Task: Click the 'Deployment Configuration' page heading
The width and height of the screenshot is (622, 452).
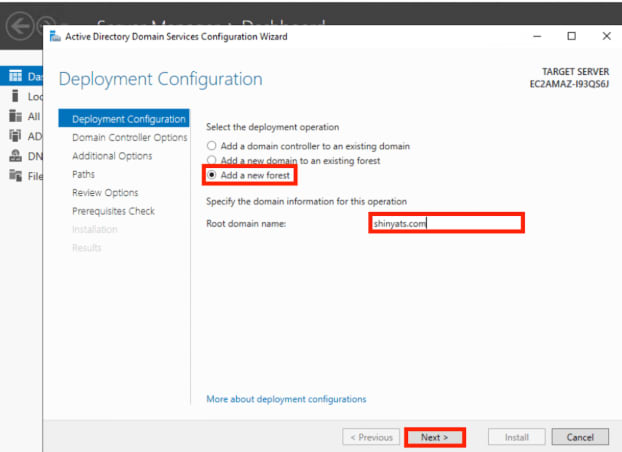Action: point(161,79)
